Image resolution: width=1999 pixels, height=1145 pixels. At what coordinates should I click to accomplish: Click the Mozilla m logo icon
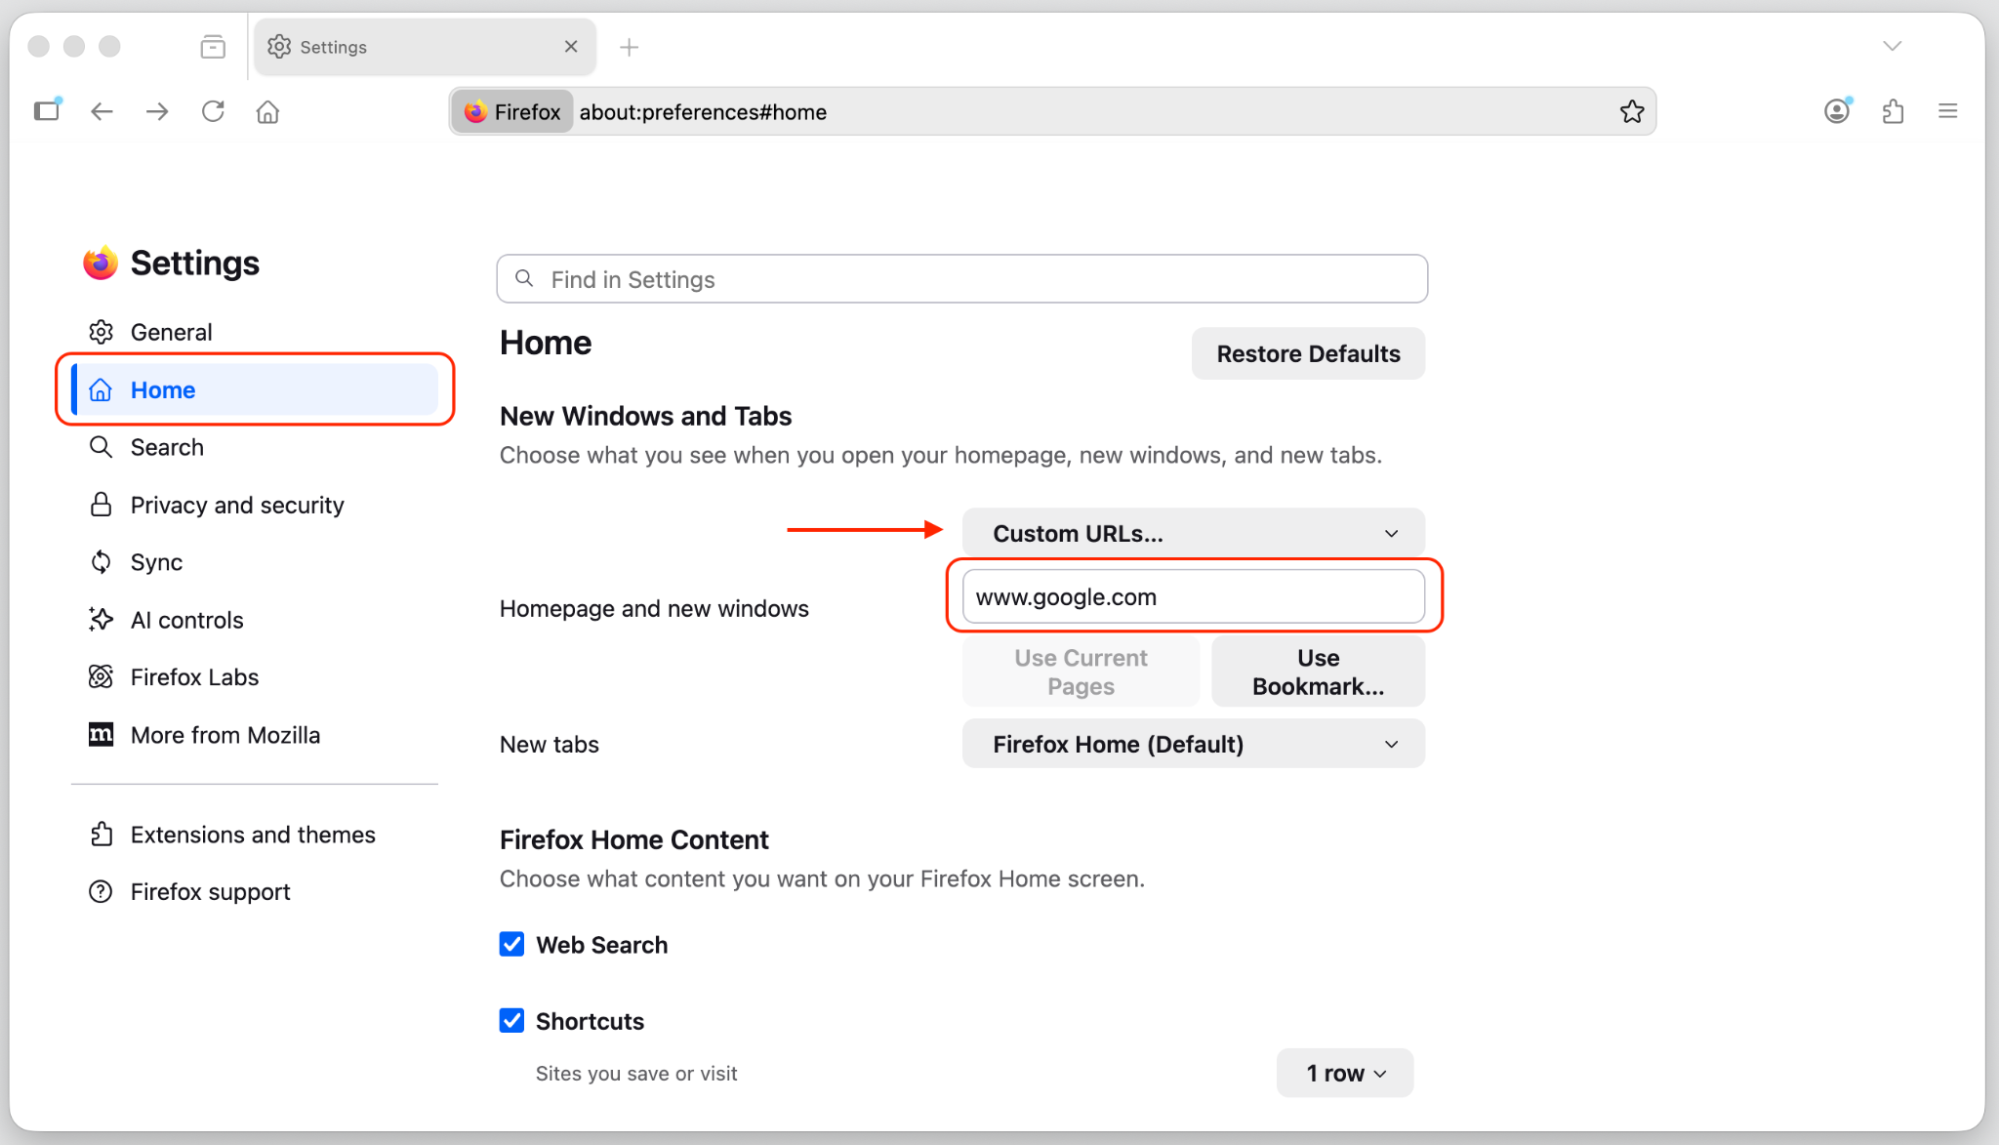(x=101, y=735)
